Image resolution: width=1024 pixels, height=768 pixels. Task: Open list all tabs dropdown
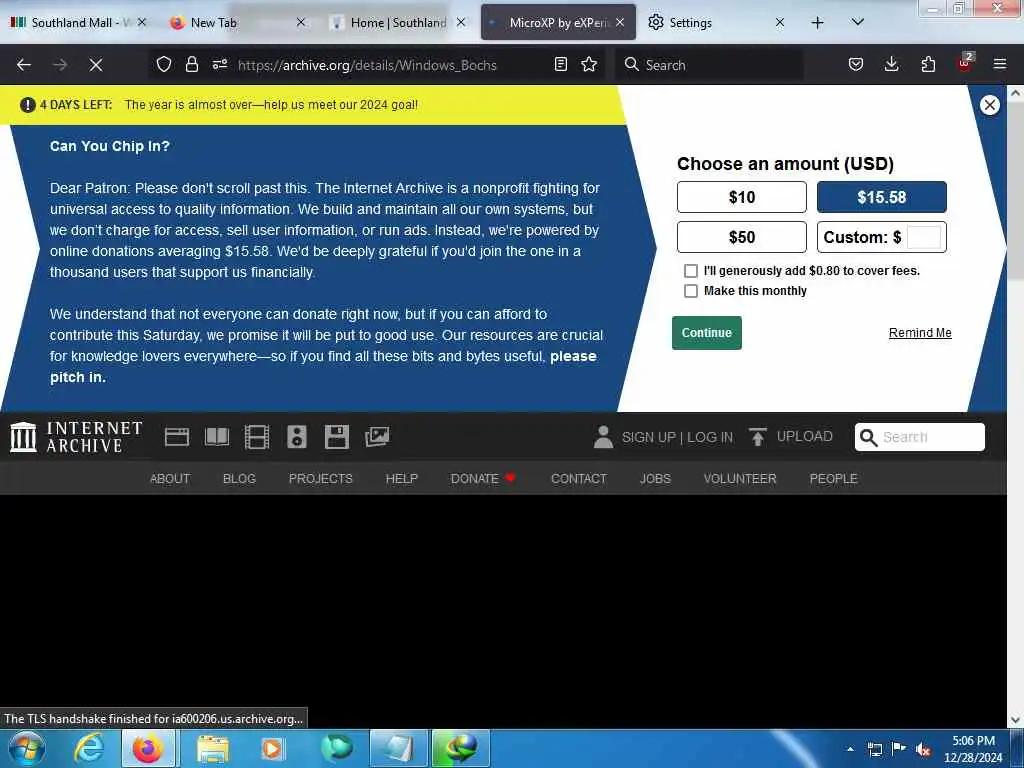(x=857, y=23)
